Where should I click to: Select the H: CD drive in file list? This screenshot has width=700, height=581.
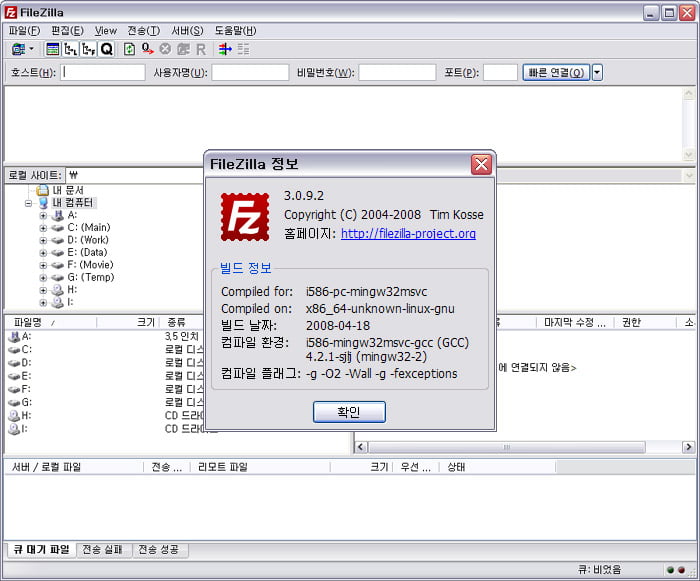coord(14,415)
